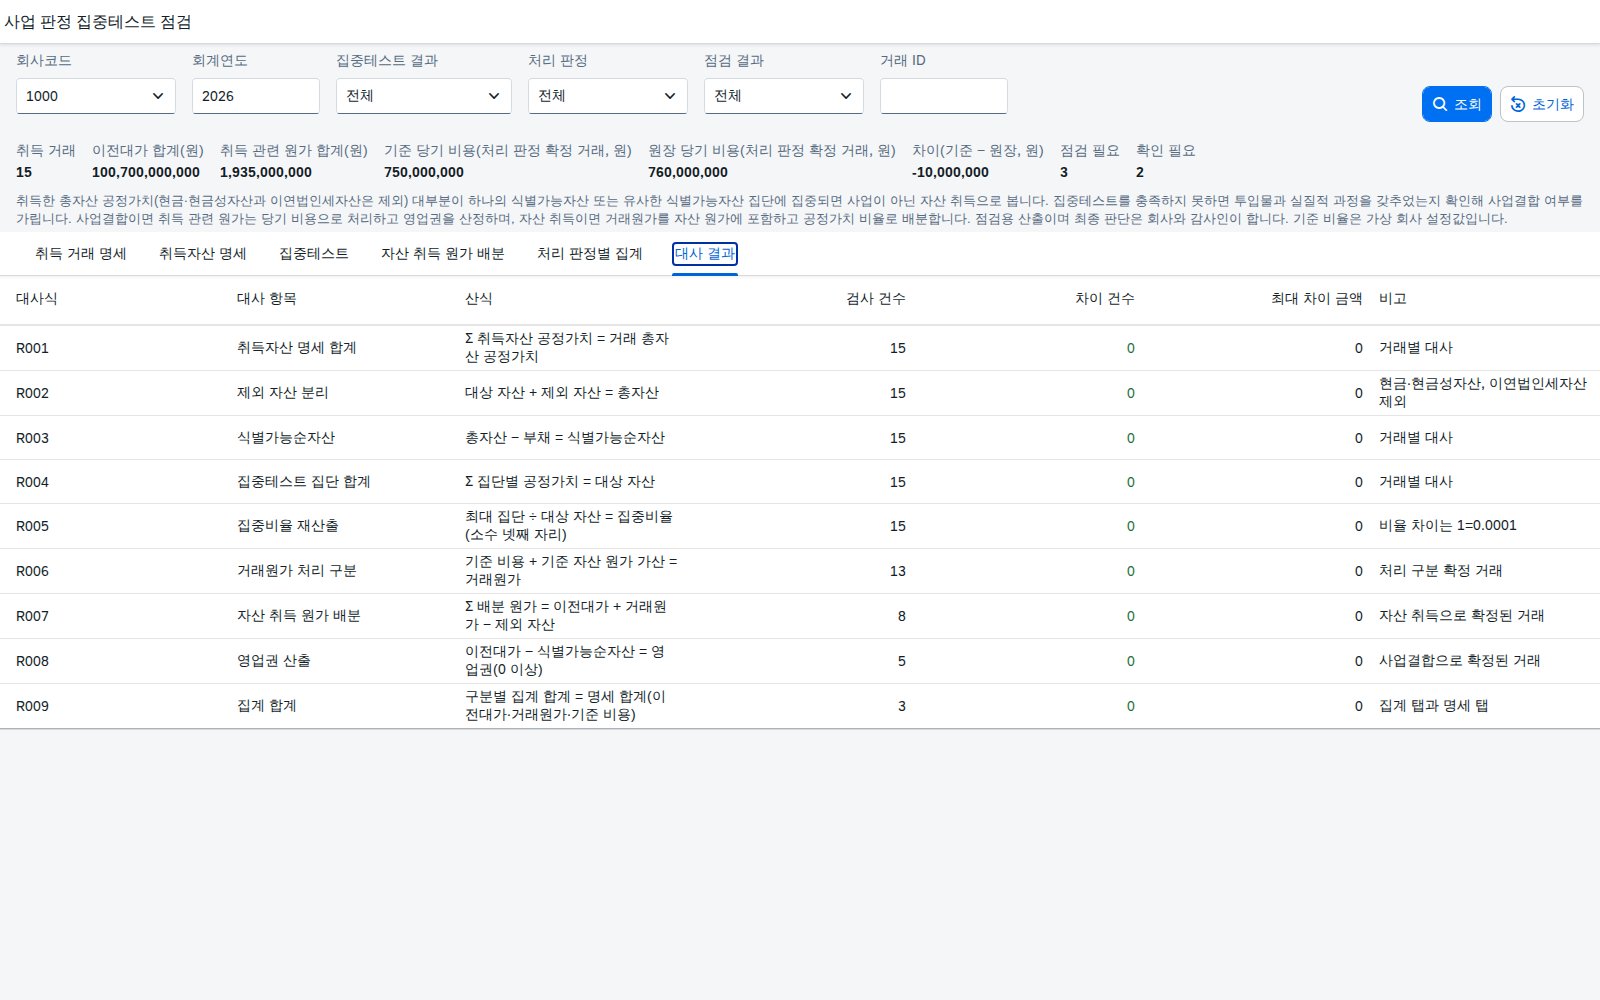Click note 처리 구분 확정 거래

(x=1441, y=571)
